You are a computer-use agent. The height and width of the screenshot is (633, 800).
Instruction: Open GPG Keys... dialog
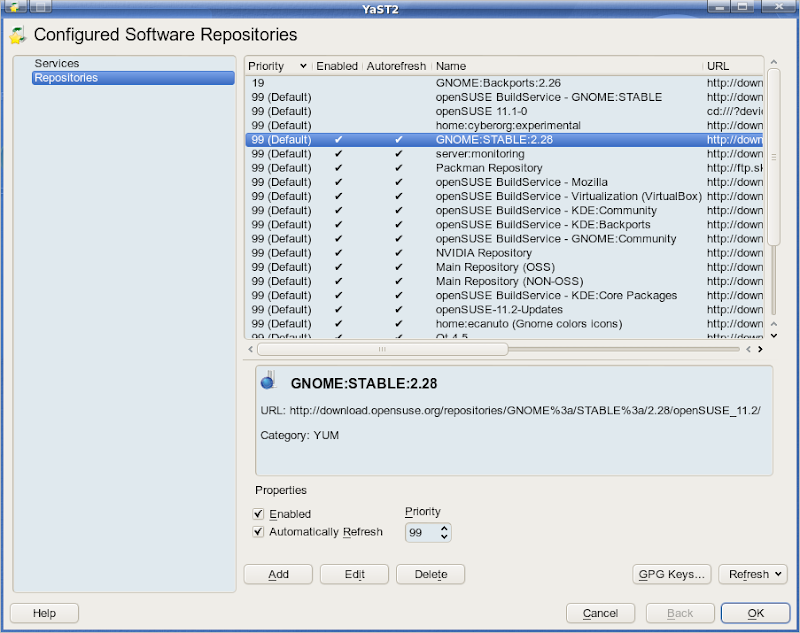(x=671, y=574)
